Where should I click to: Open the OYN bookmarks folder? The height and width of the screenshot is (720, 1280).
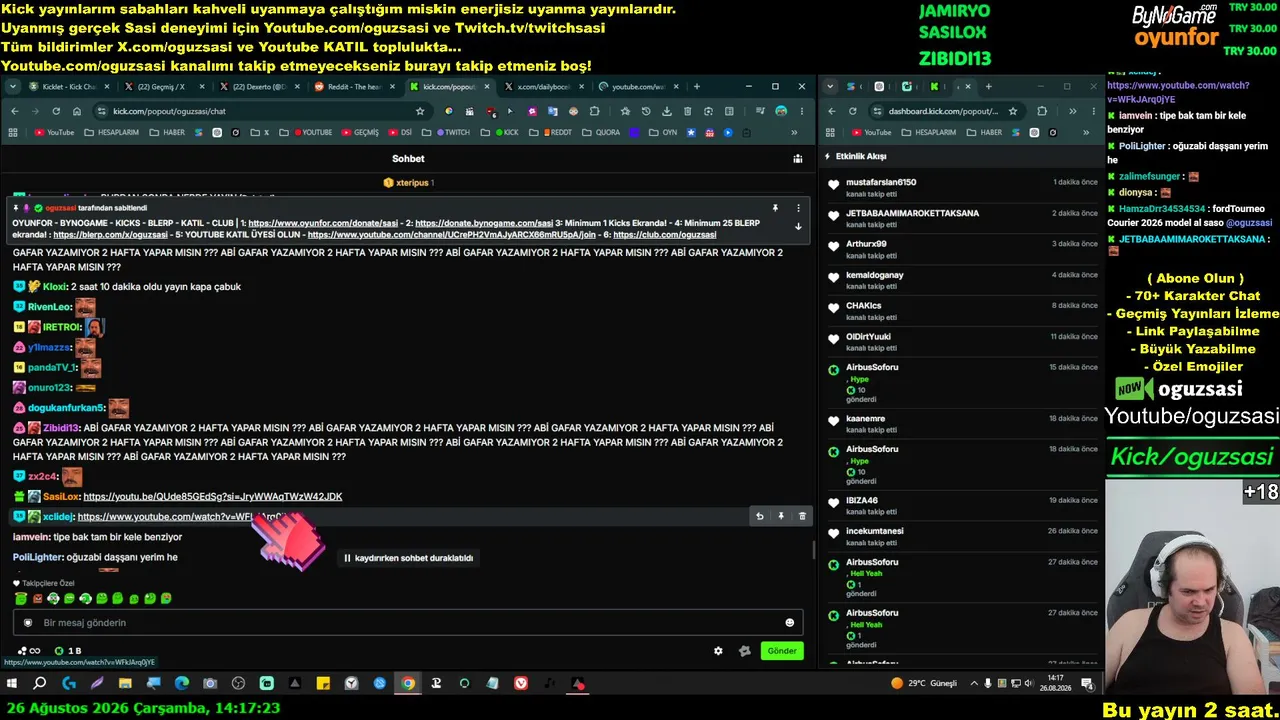click(x=663, y=132)
